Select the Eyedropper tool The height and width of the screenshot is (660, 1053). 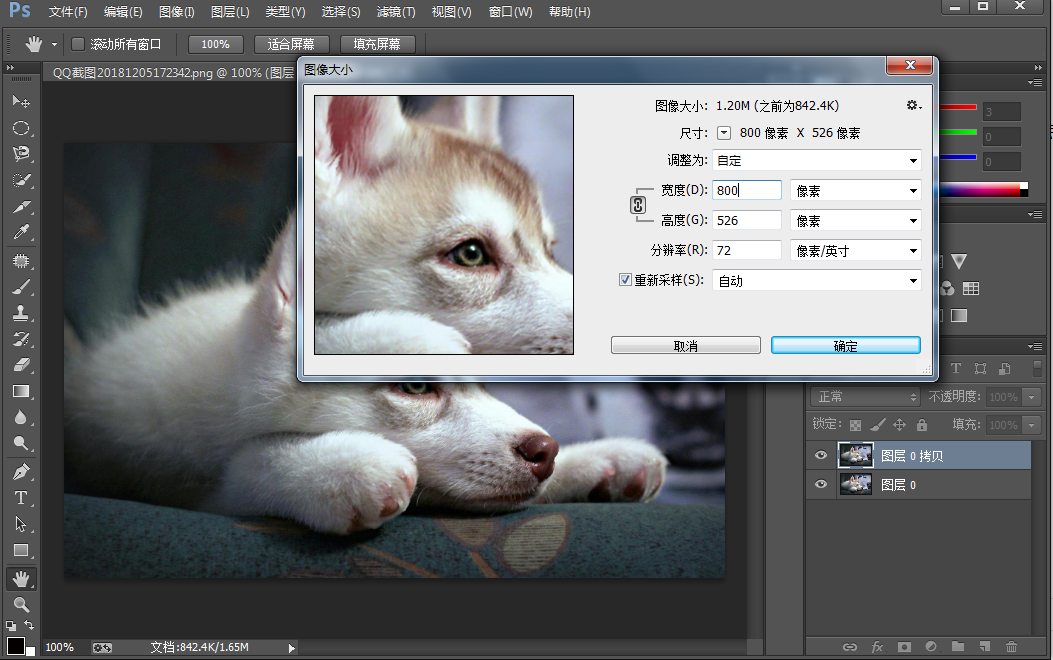pos(21,232)
